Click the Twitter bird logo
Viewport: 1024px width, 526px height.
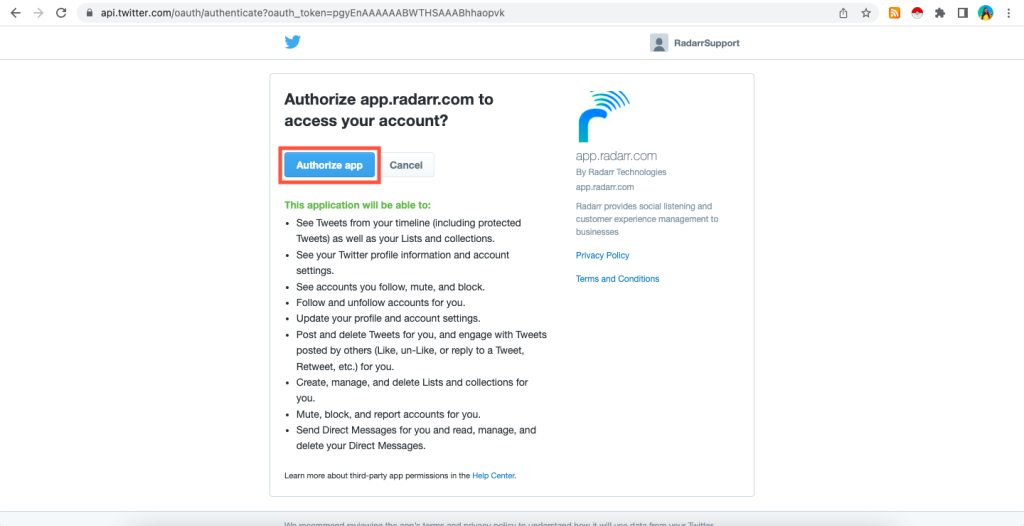pyautogui.click(x=293, y=42)
